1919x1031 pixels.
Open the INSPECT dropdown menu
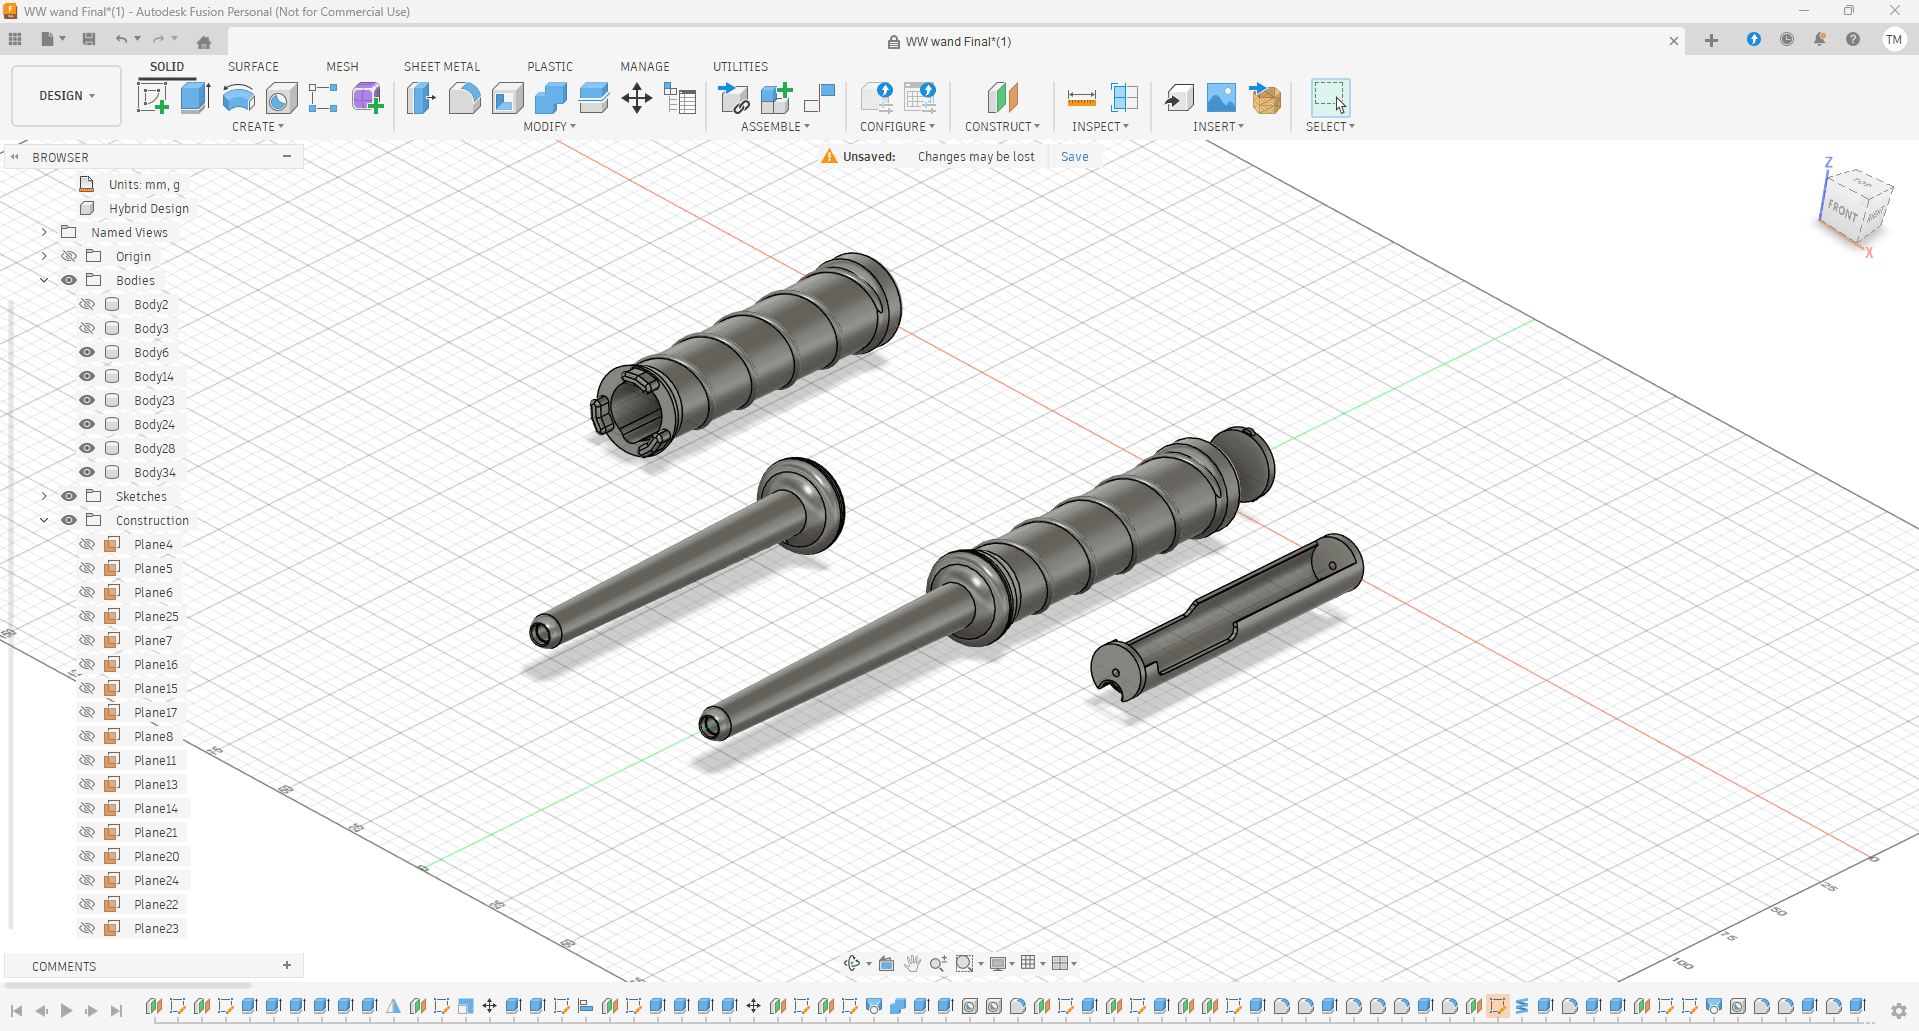pos(1100,127)
